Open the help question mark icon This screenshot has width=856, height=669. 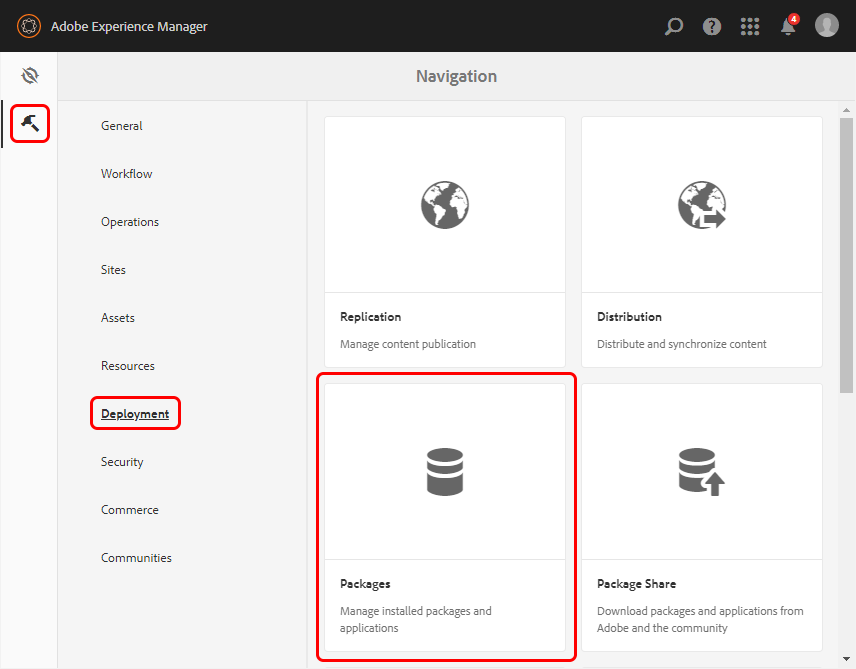(712, 26)
